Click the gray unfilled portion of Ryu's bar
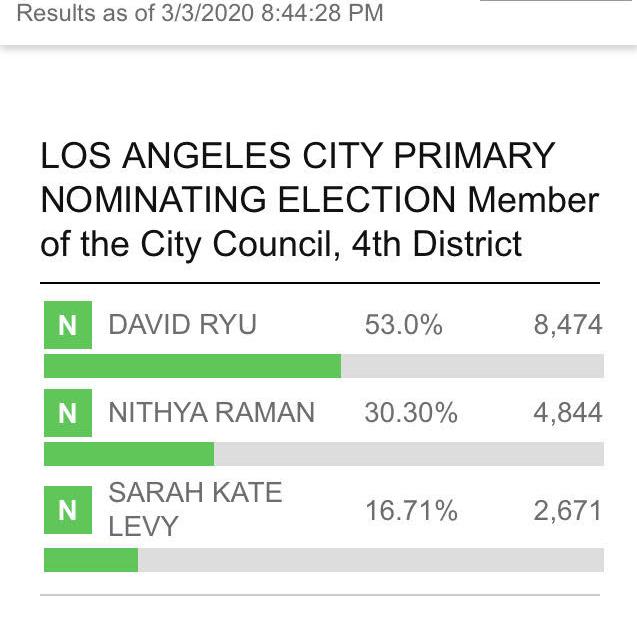637x627 pixels. pos(472,366)
